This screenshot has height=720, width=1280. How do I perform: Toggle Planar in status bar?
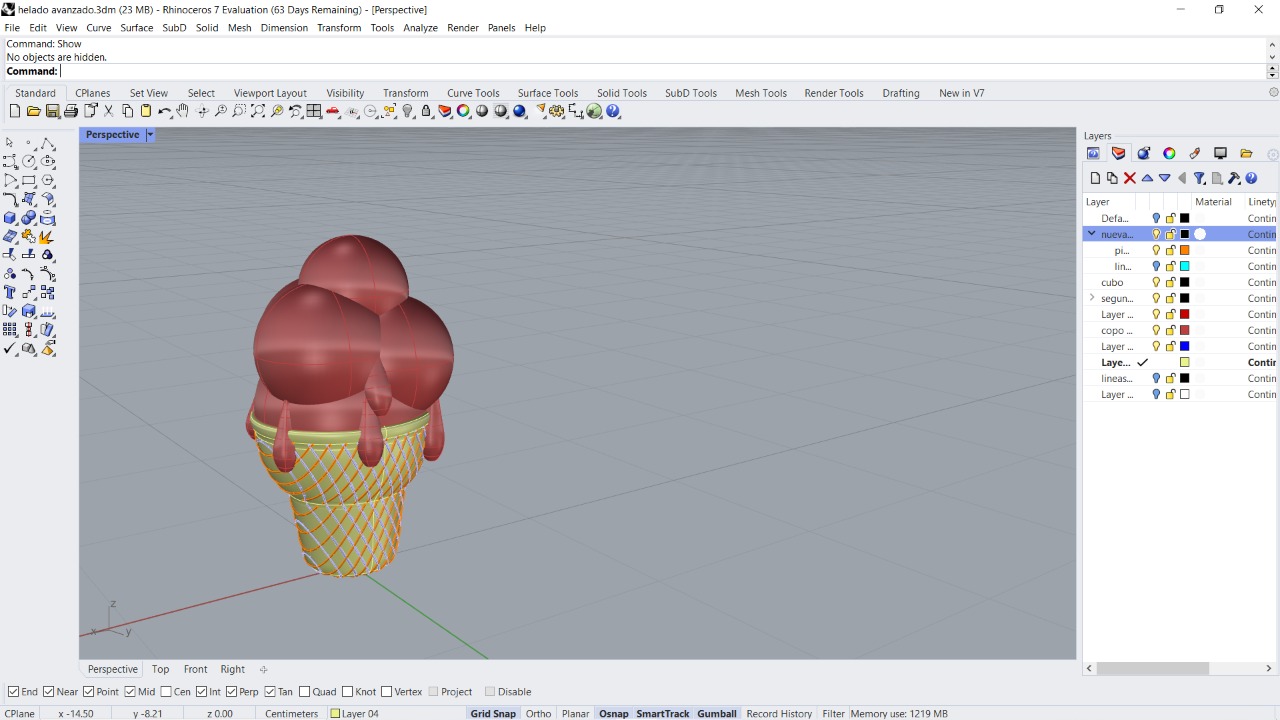coord(575,714)
